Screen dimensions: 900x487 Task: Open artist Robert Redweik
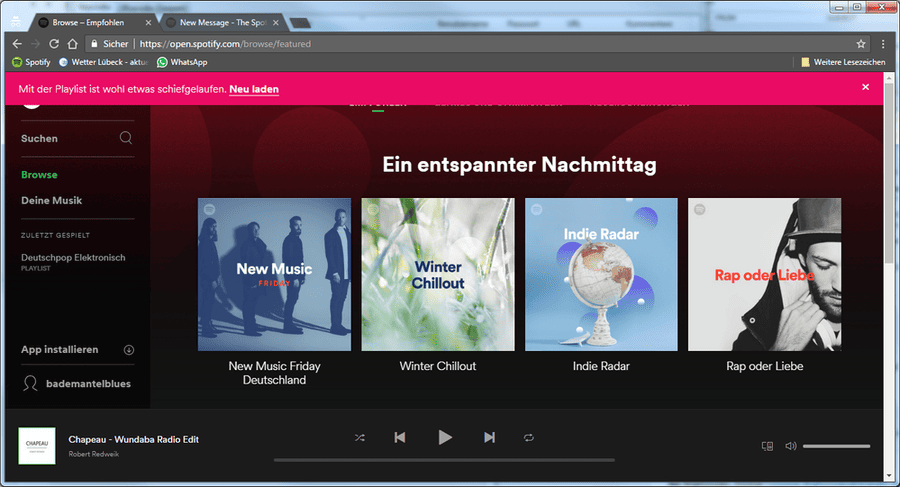[x=94, y=454]
